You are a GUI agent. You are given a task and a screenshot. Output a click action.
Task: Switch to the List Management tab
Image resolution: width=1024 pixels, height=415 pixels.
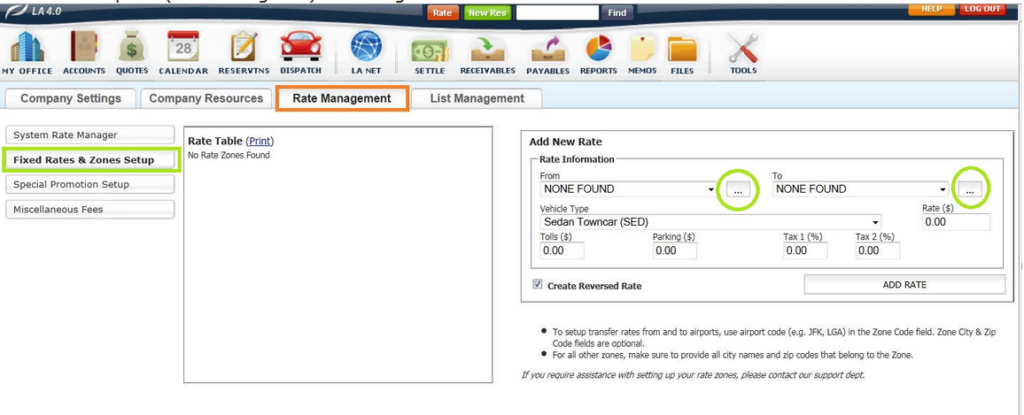pyautogui.click(x=476, y=98)
